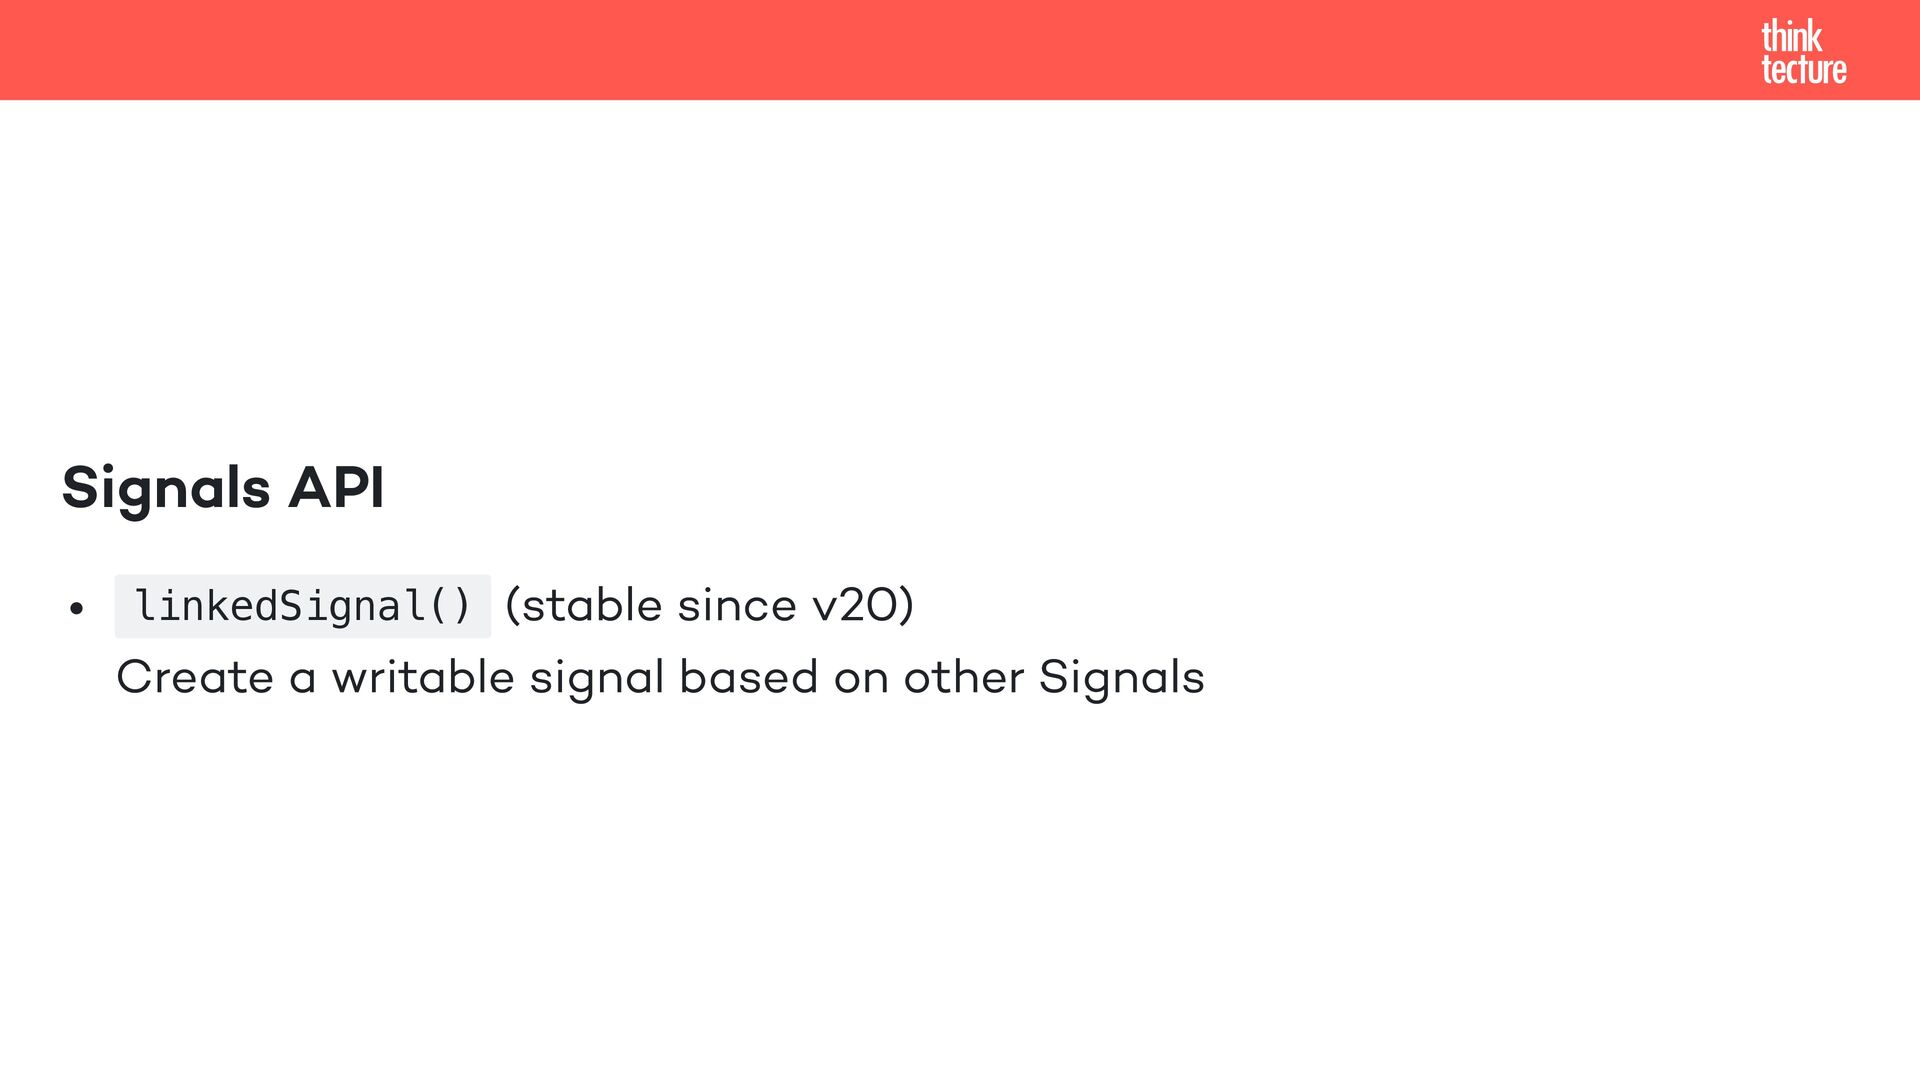
Task: Click the word "Create" in the description
Action: pyautogui.click(x=195, y=677)
